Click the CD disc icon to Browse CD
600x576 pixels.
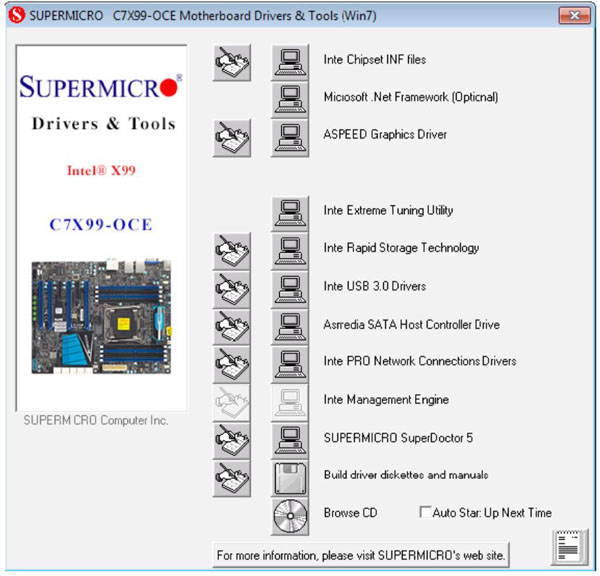pyautogui.click(x=290, y=516)
